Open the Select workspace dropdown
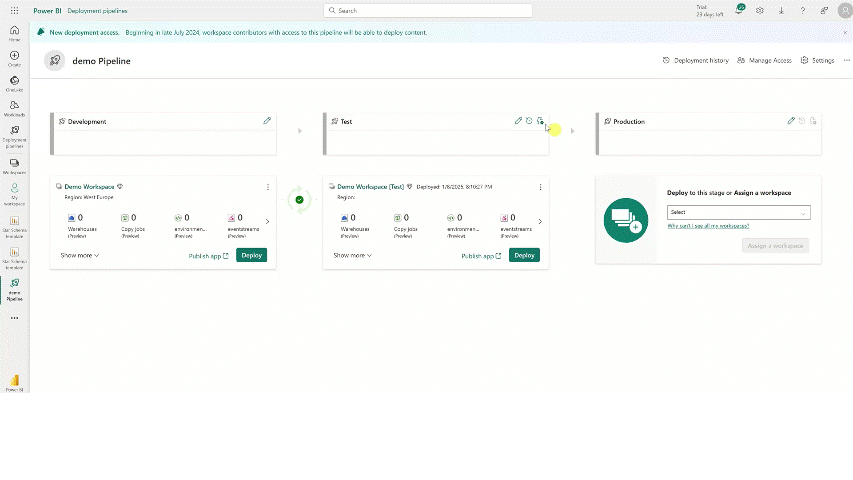Image resolution: width=853 pixels, height=480 pixels. (738, 212)
